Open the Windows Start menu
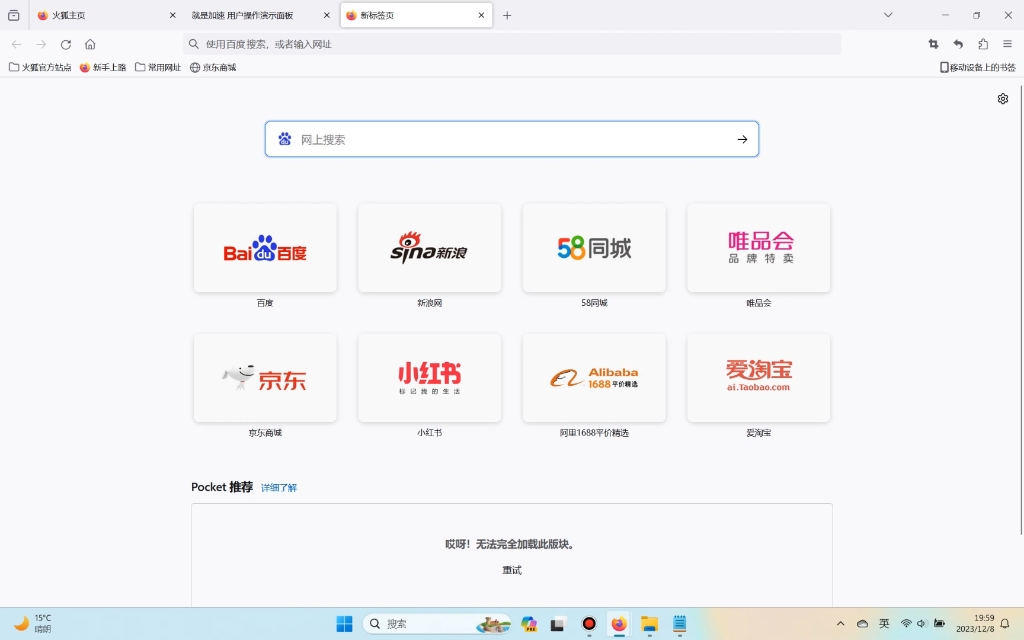Screen dimensions: 1024x640 coord(344,624)
